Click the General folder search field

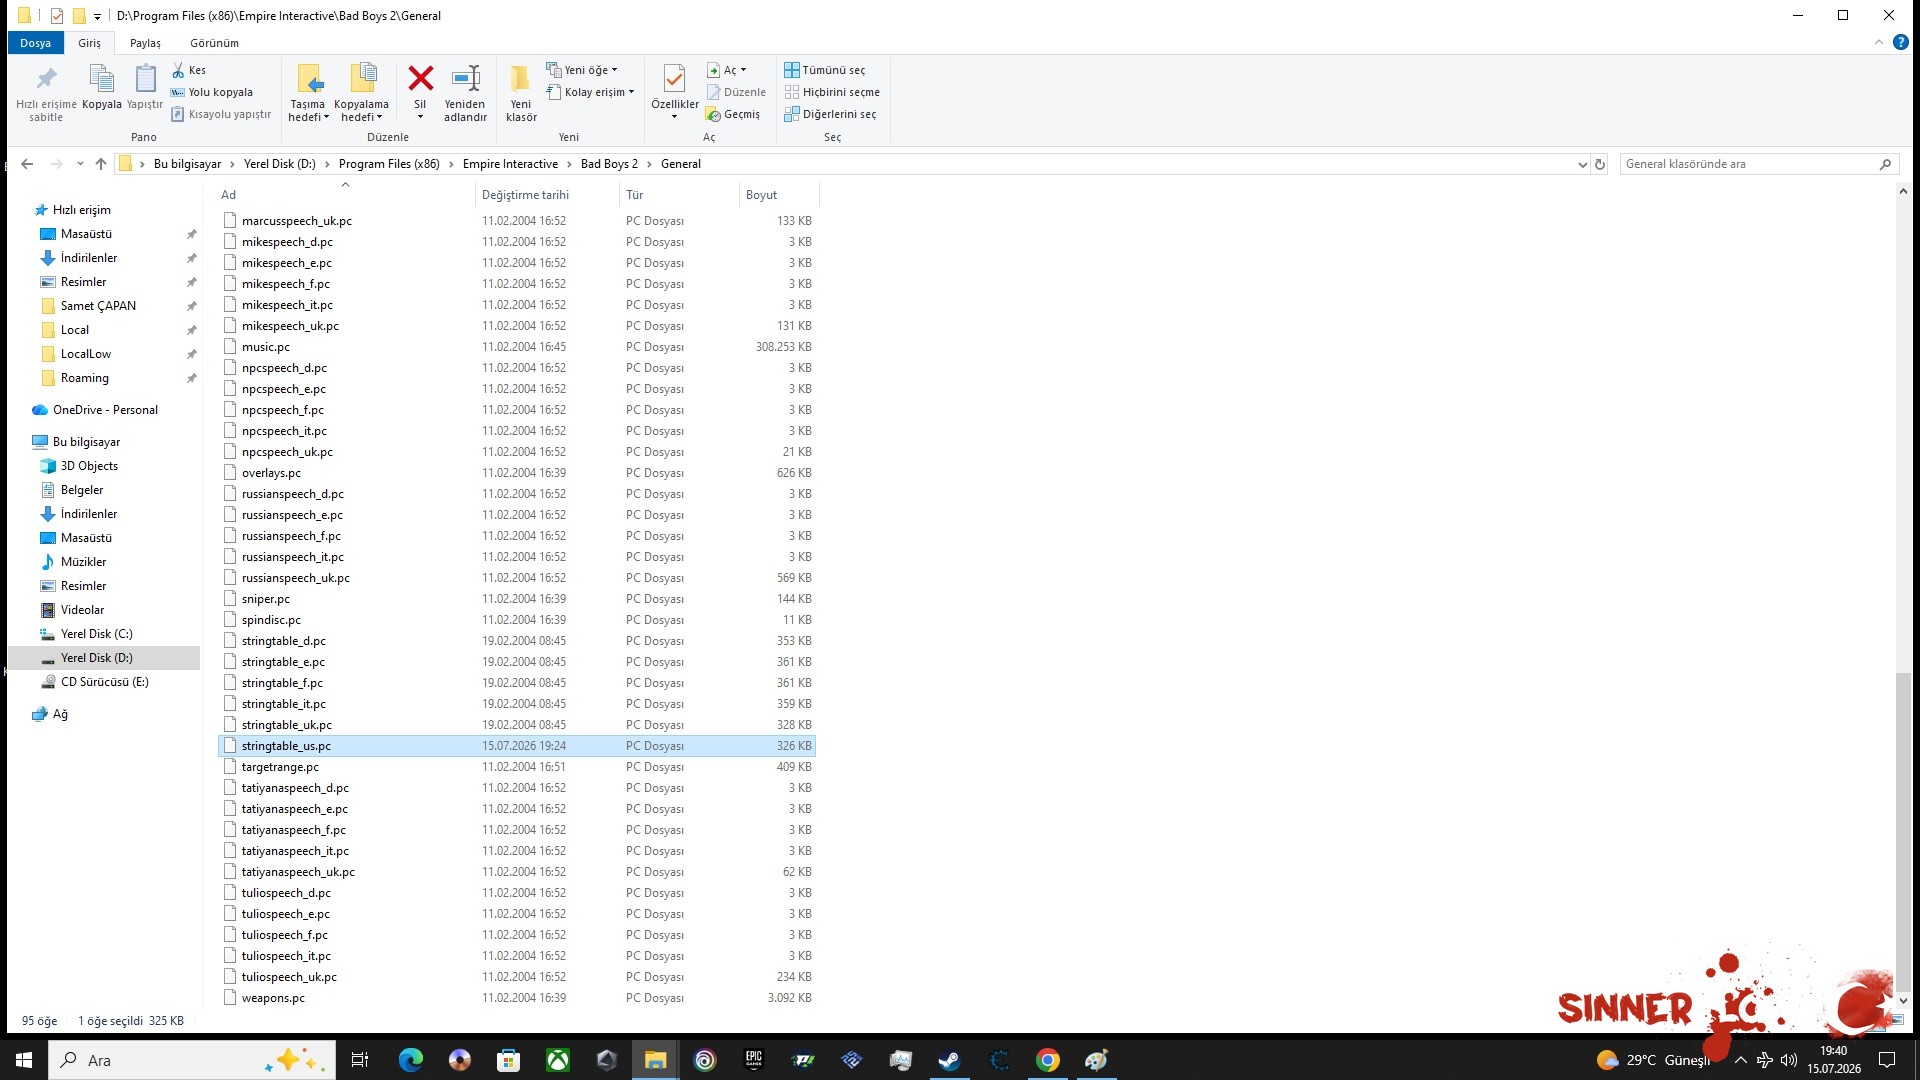click(x=1748, y=164)
